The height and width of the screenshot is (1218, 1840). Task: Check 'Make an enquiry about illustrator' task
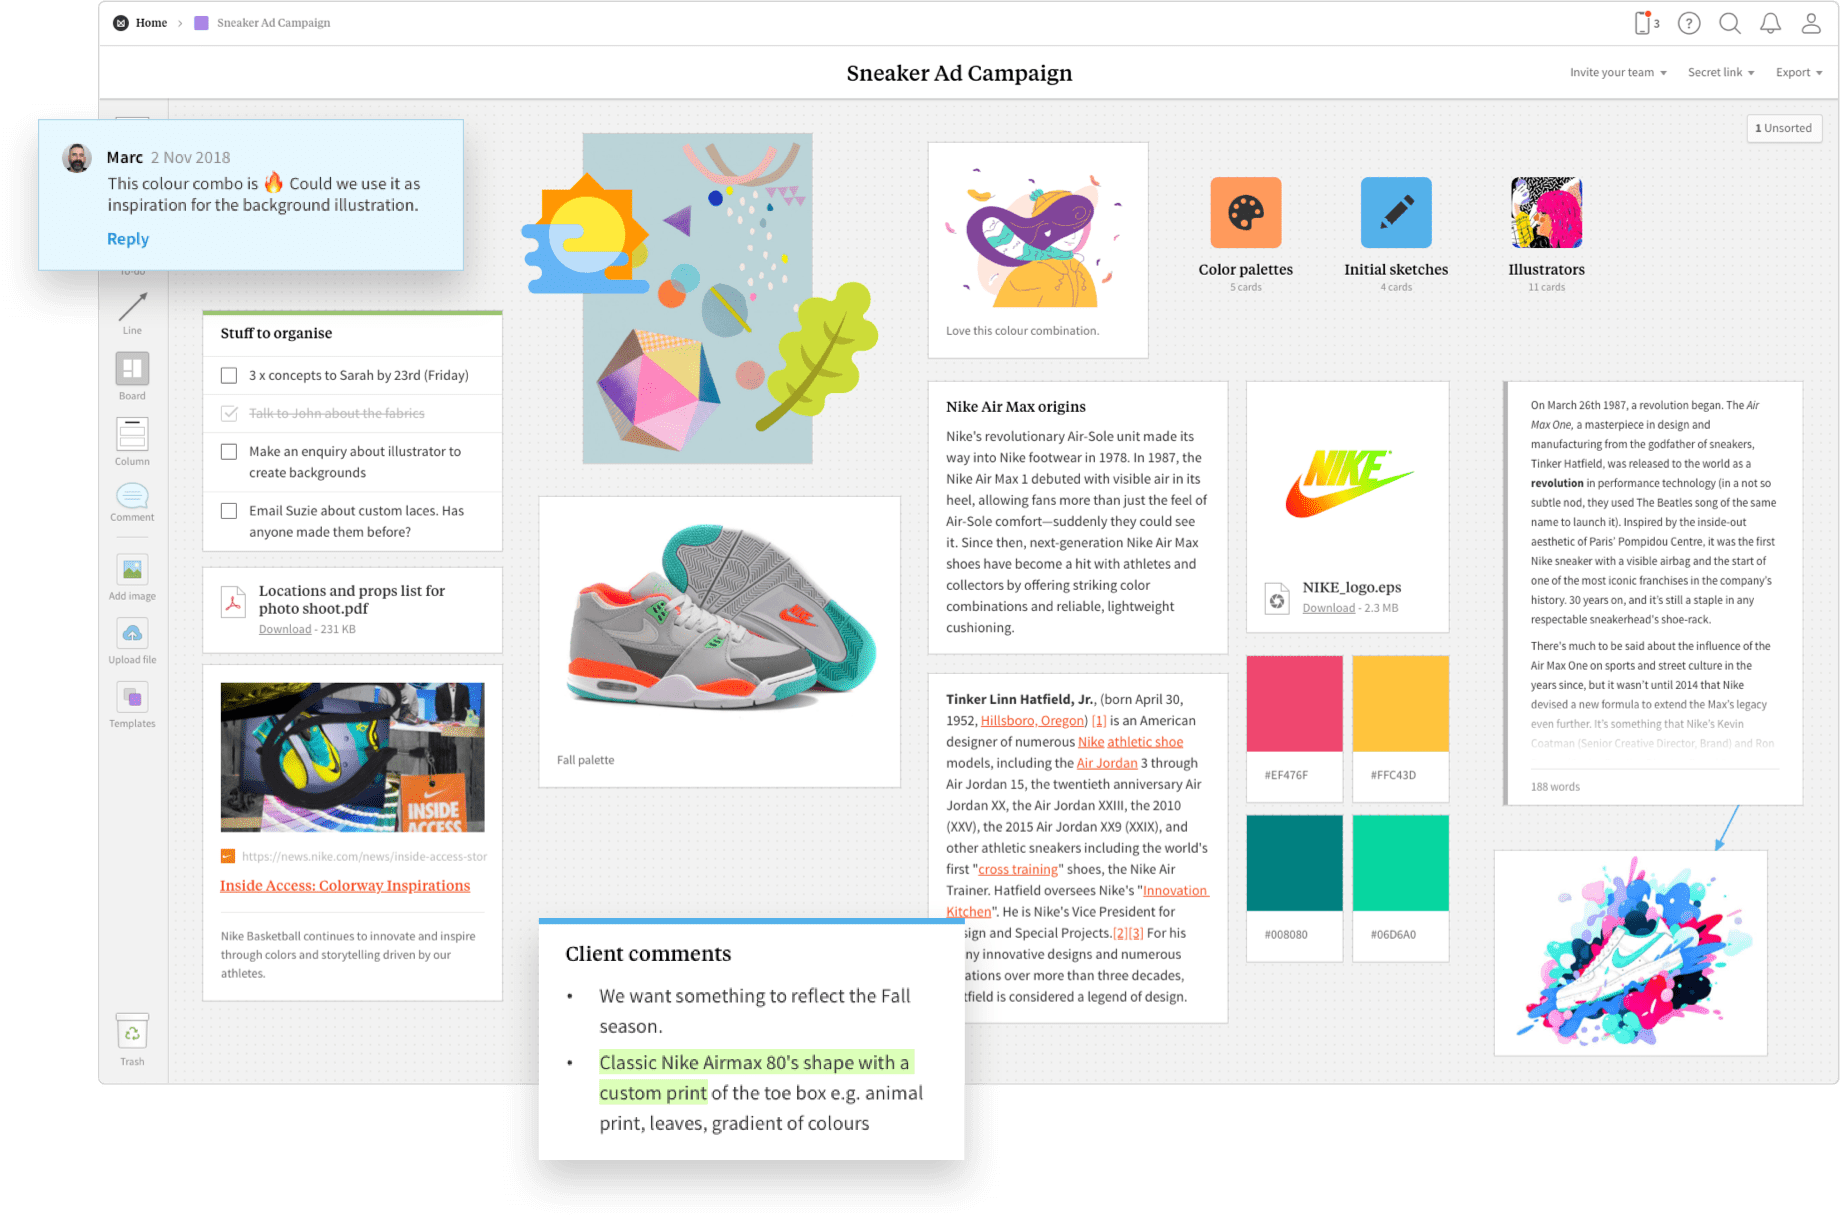tap(229, 452)
